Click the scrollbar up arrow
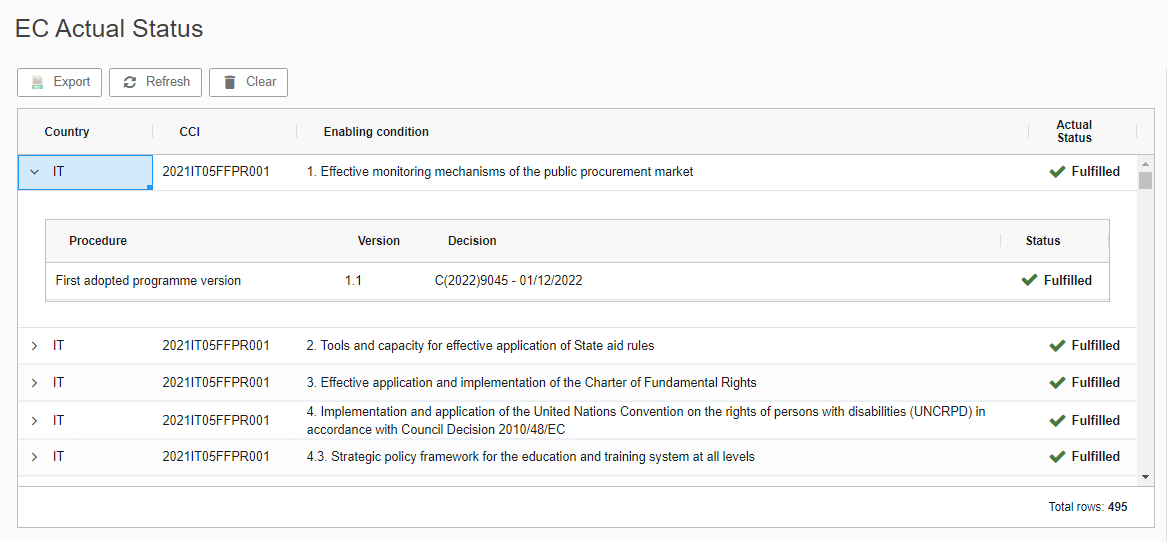The width and height of the screenshot is (1167, 542). [1145, 163]
